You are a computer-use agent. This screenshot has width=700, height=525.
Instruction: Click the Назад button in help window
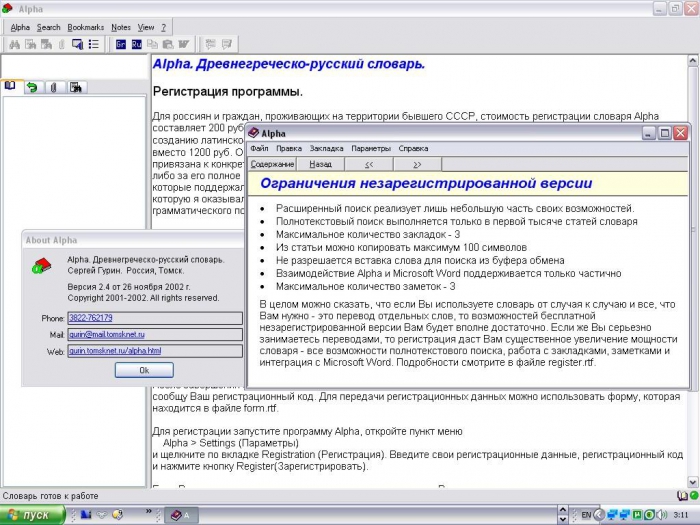(321, 164)
